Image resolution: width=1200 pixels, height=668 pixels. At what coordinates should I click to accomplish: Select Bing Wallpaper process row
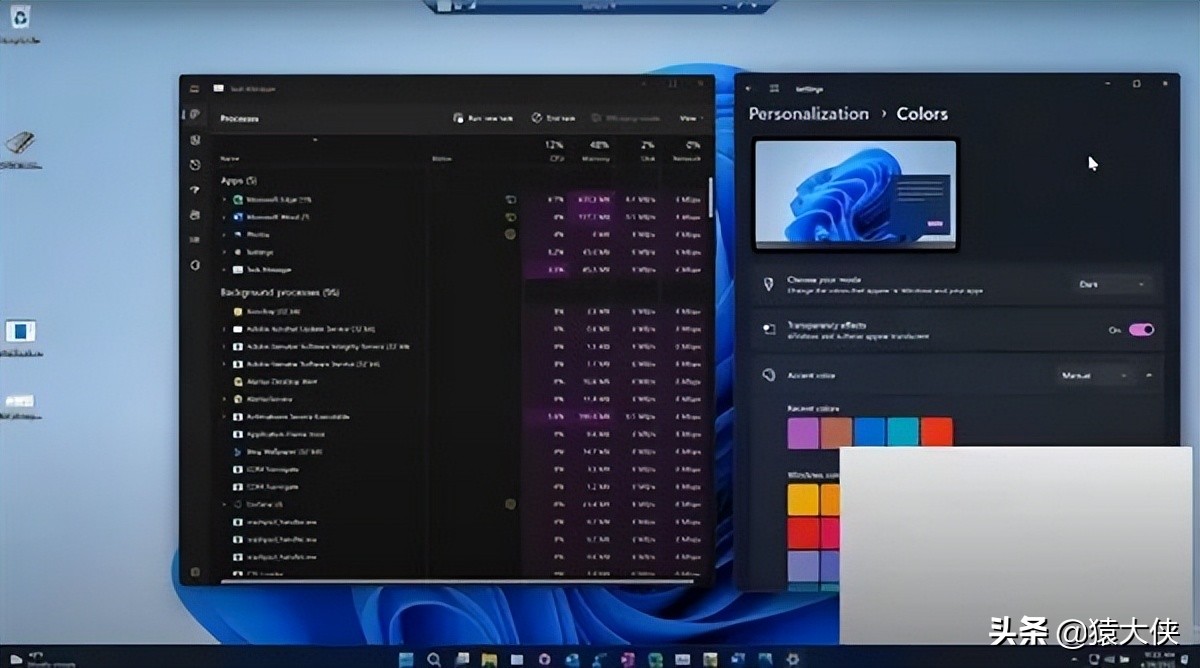coord(462,451)
